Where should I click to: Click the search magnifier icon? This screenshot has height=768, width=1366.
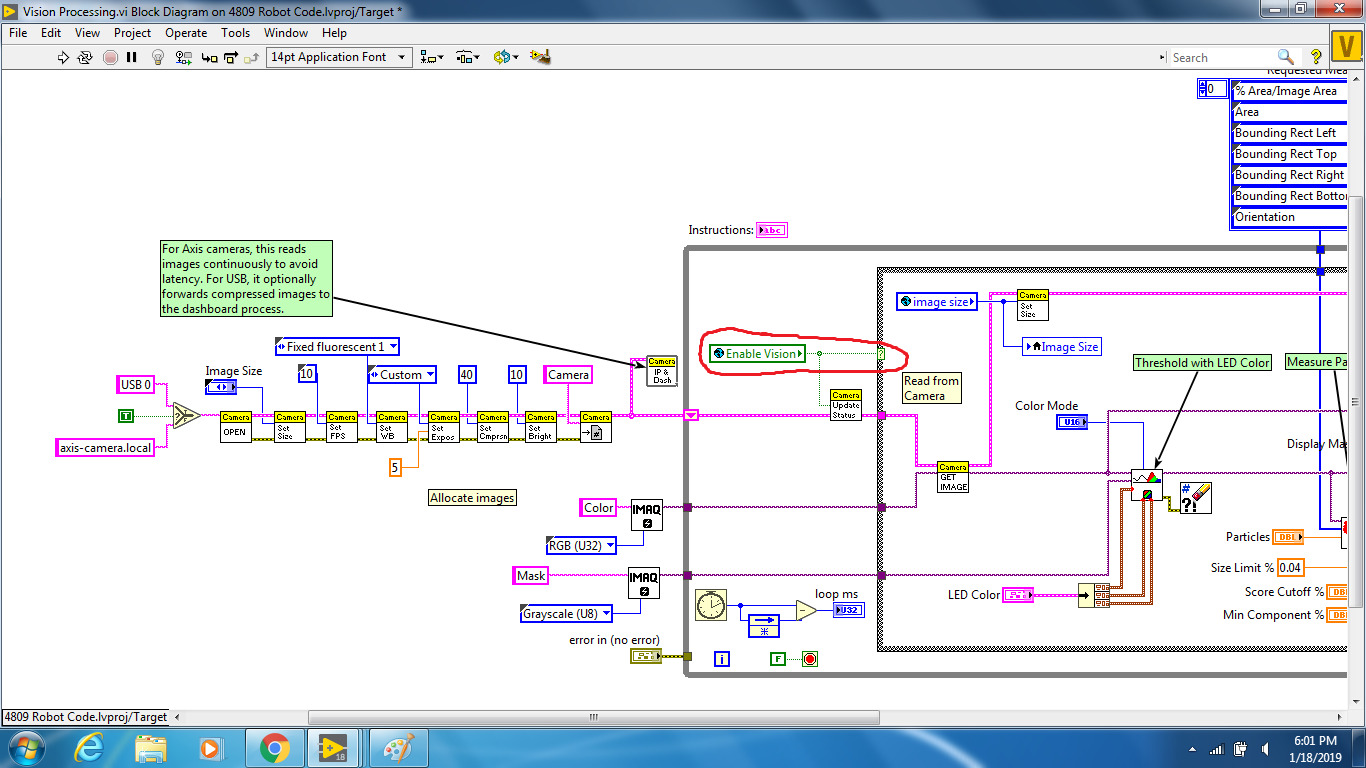pos(1286,57)
